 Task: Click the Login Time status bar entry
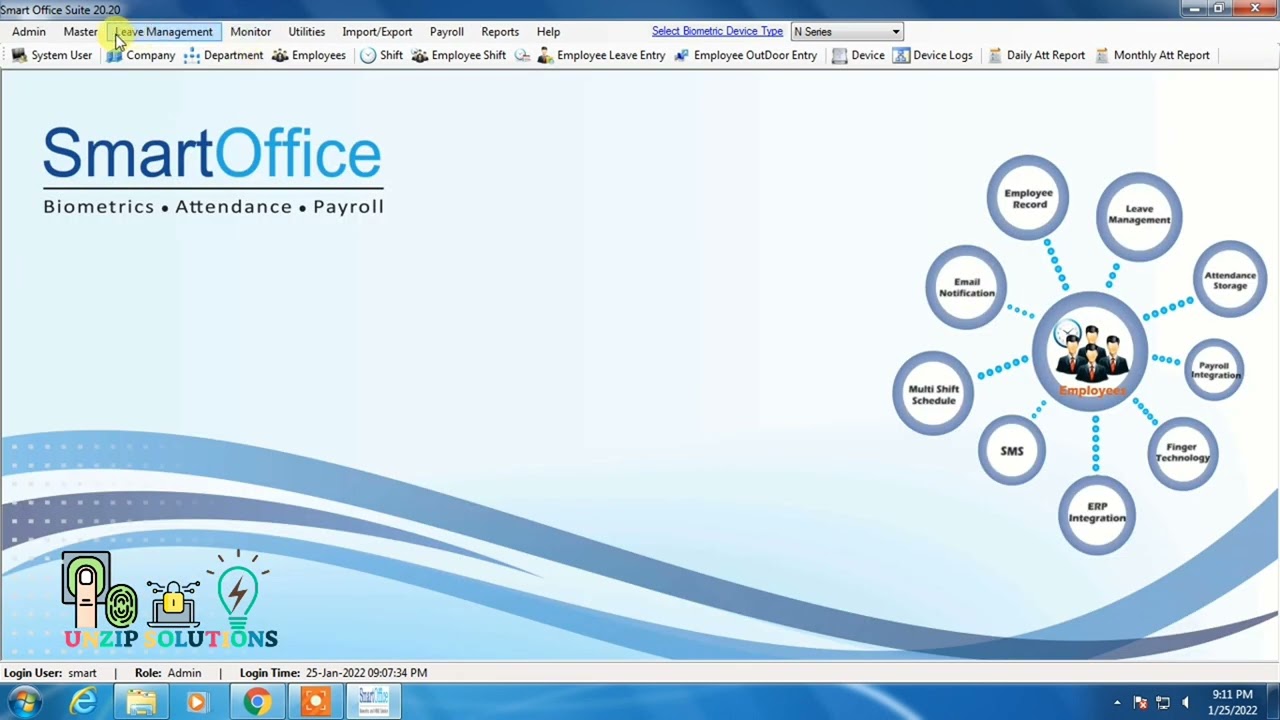[x=333, y=673]
